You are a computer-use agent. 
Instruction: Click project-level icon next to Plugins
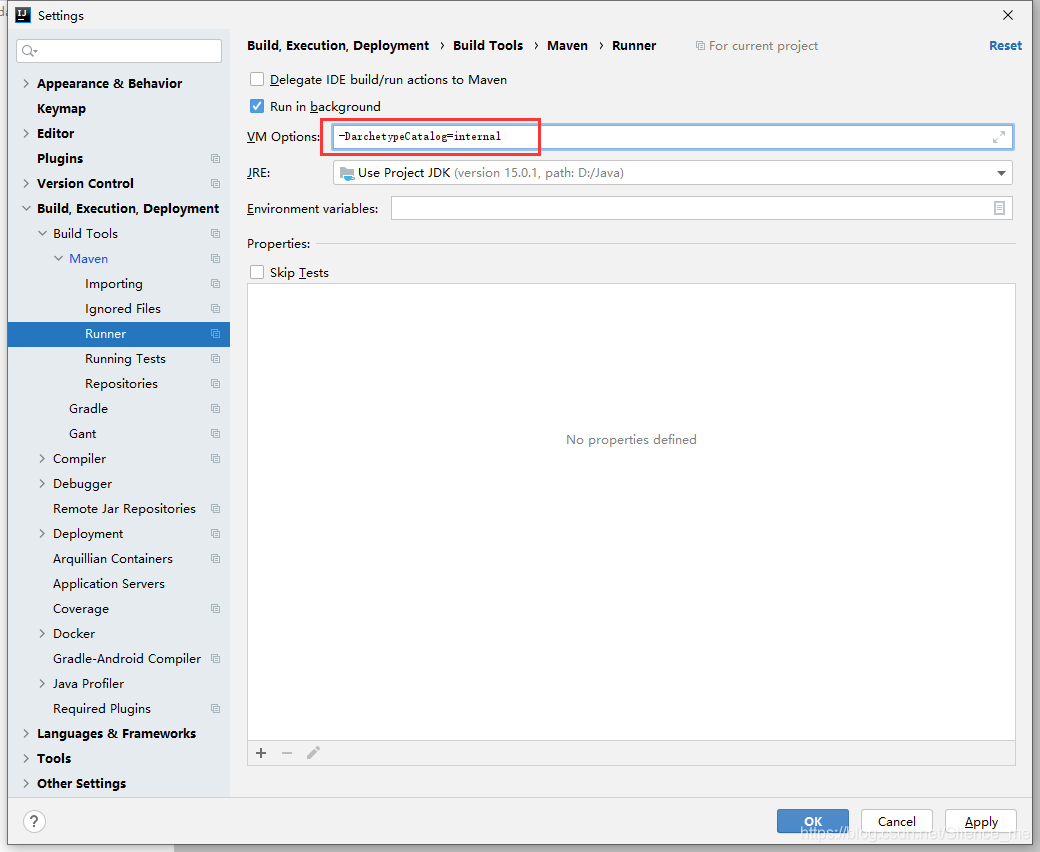[x=216, y=158]
